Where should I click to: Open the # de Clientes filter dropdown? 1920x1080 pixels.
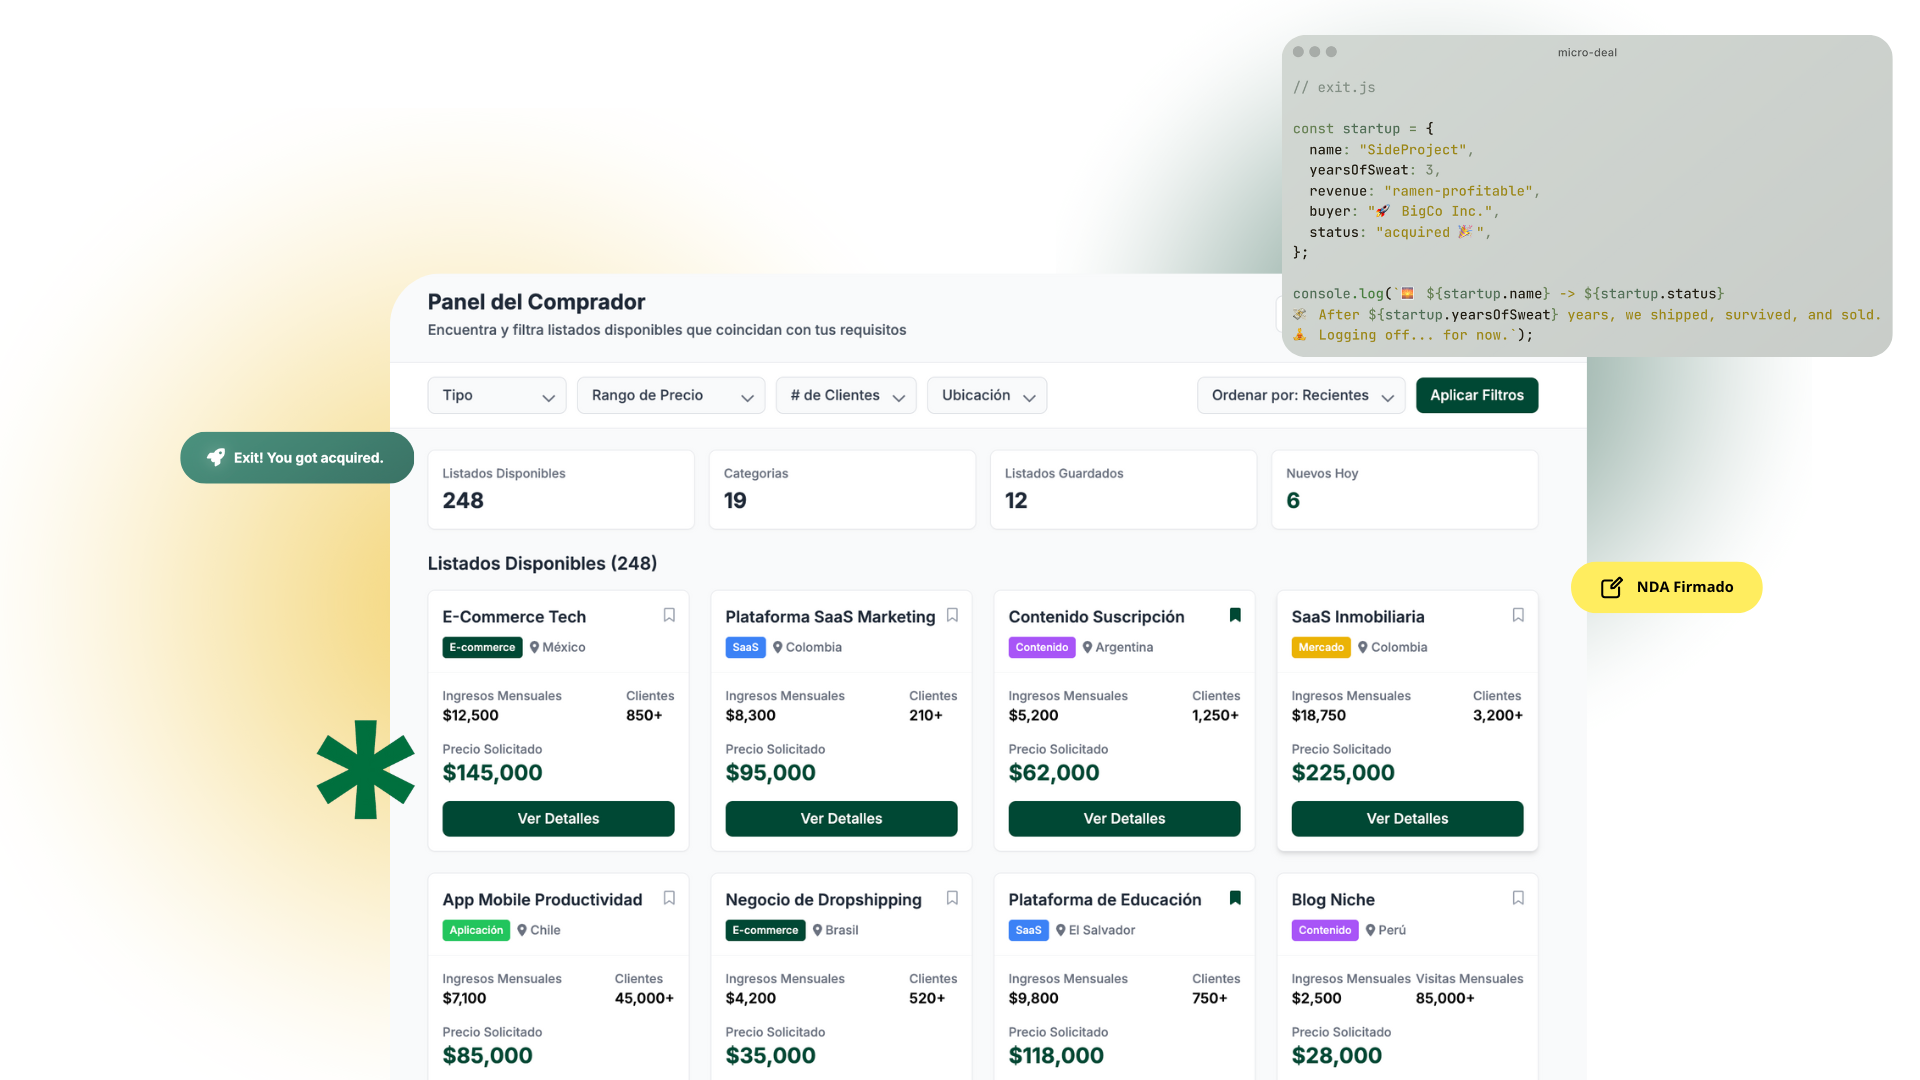coord(845,395)
